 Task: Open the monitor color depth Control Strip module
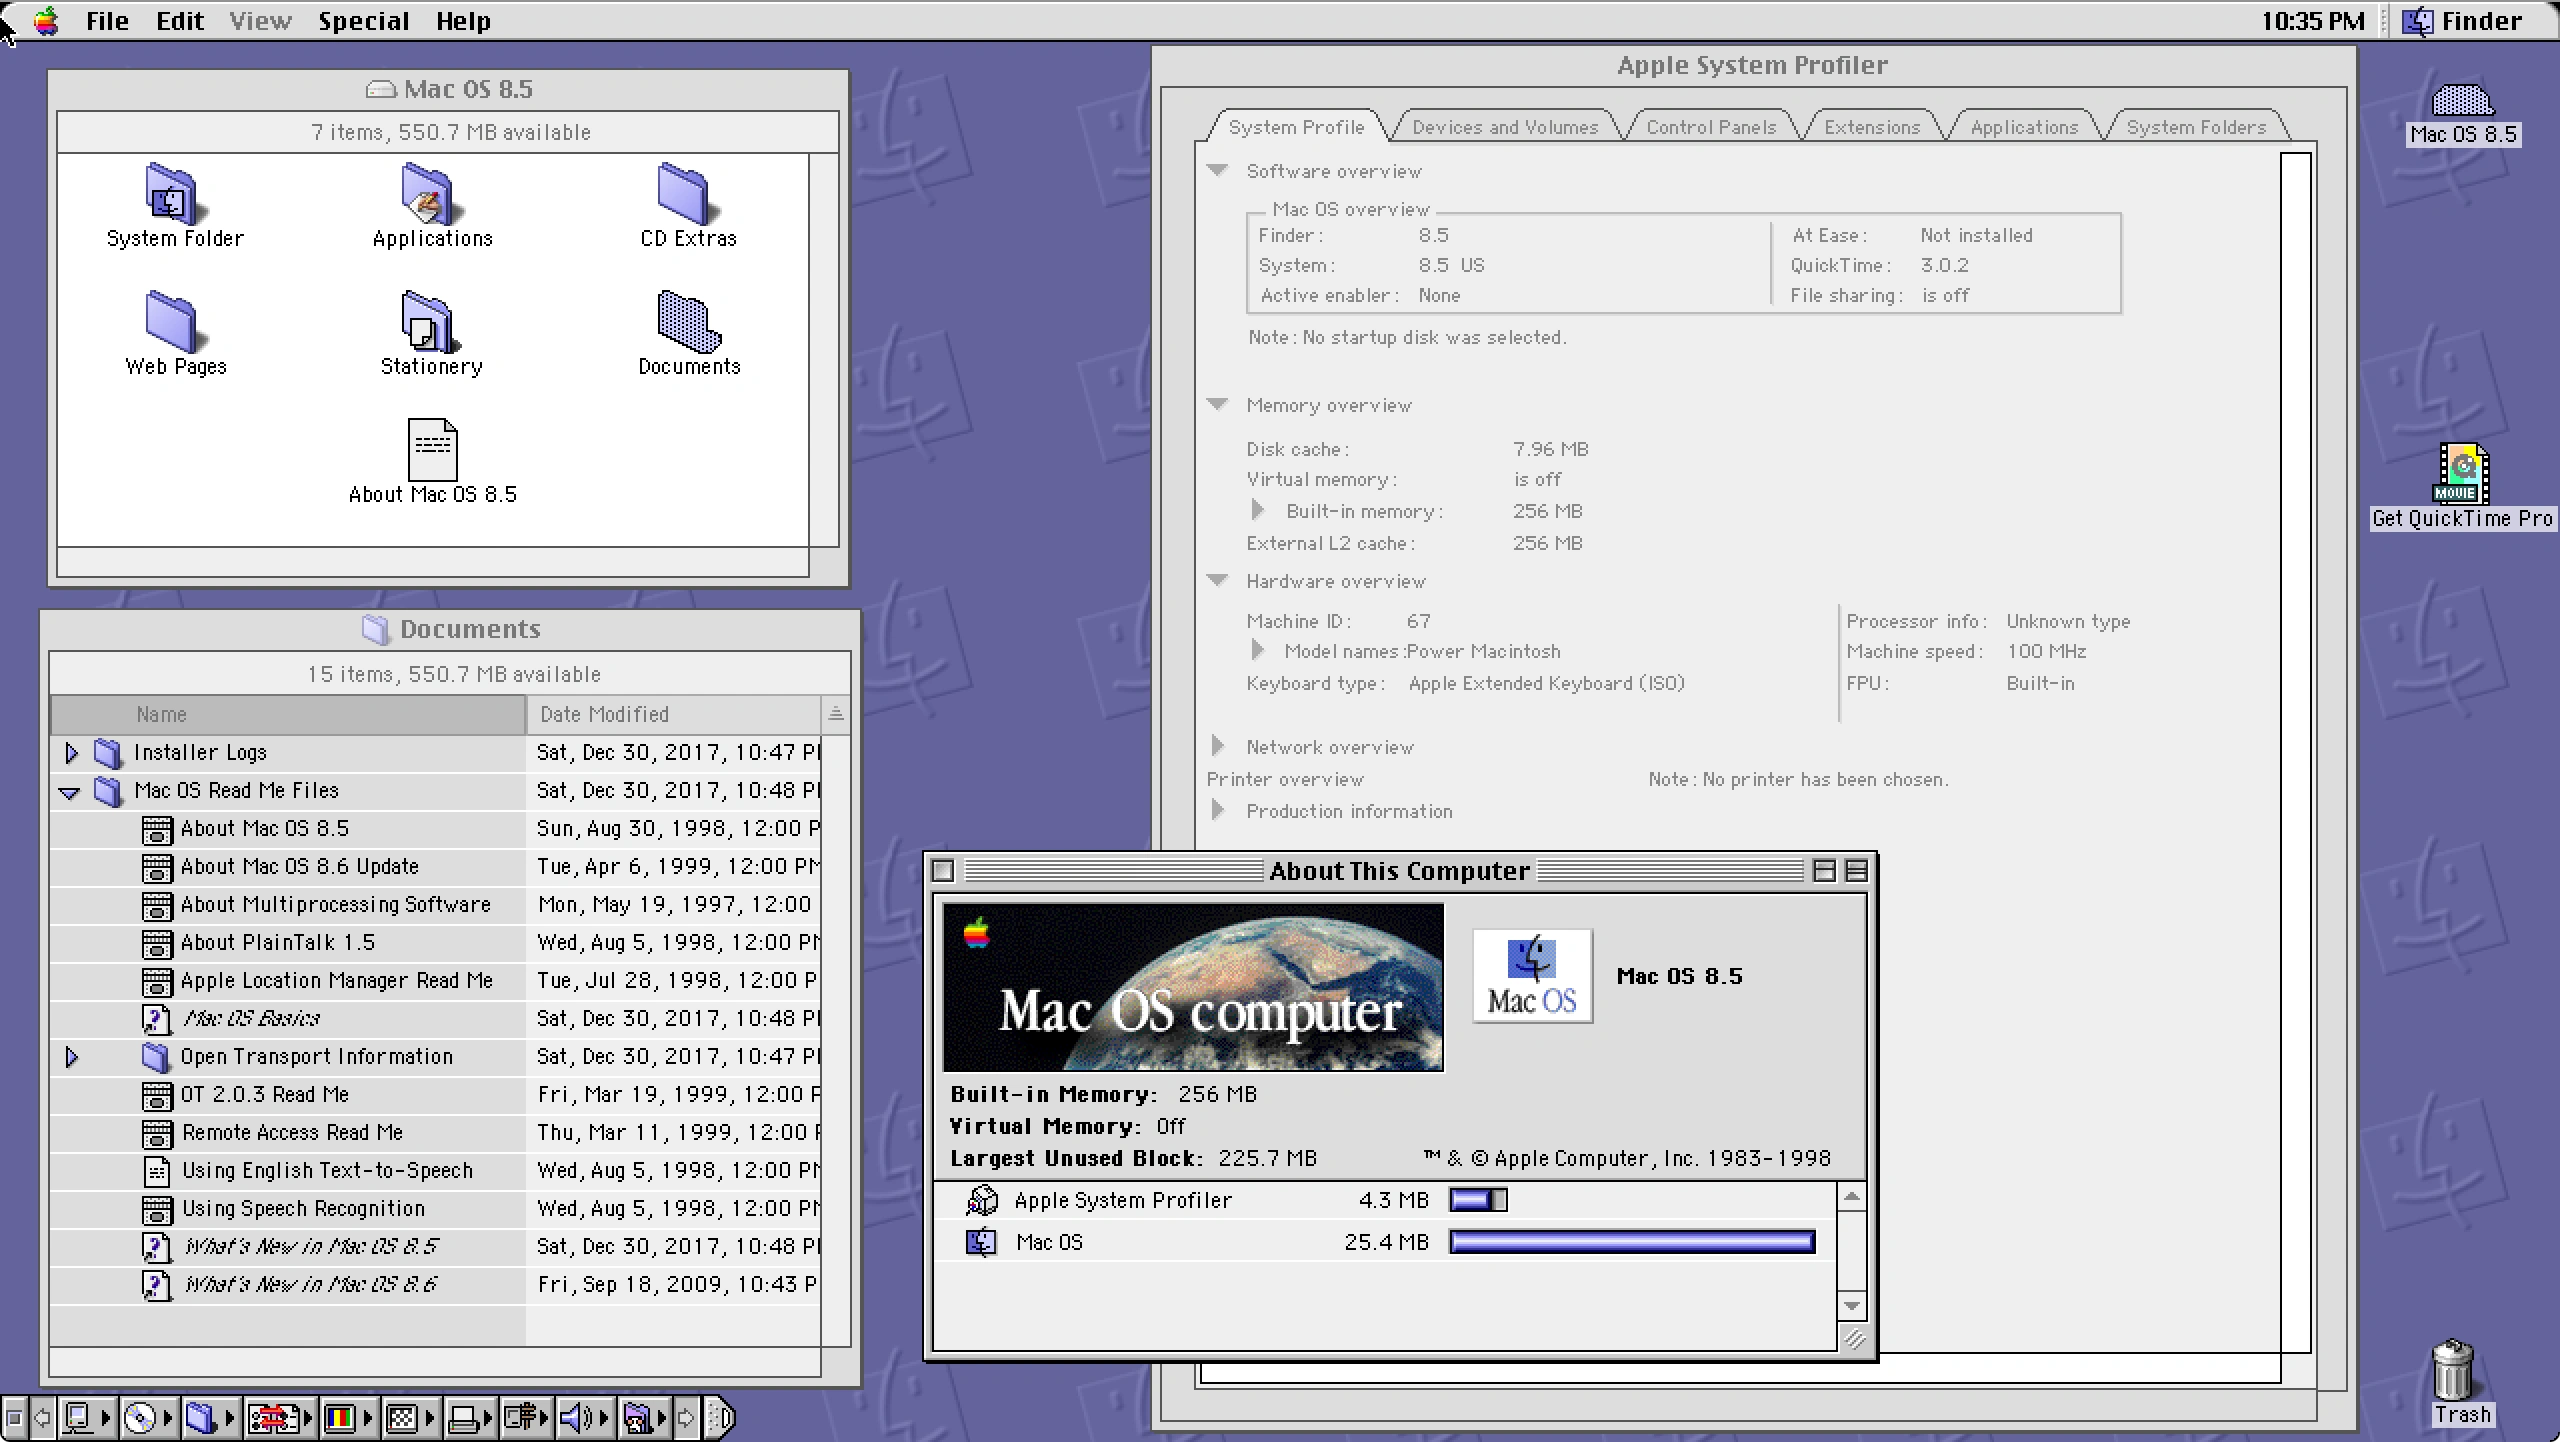(x=341, y=1416)
